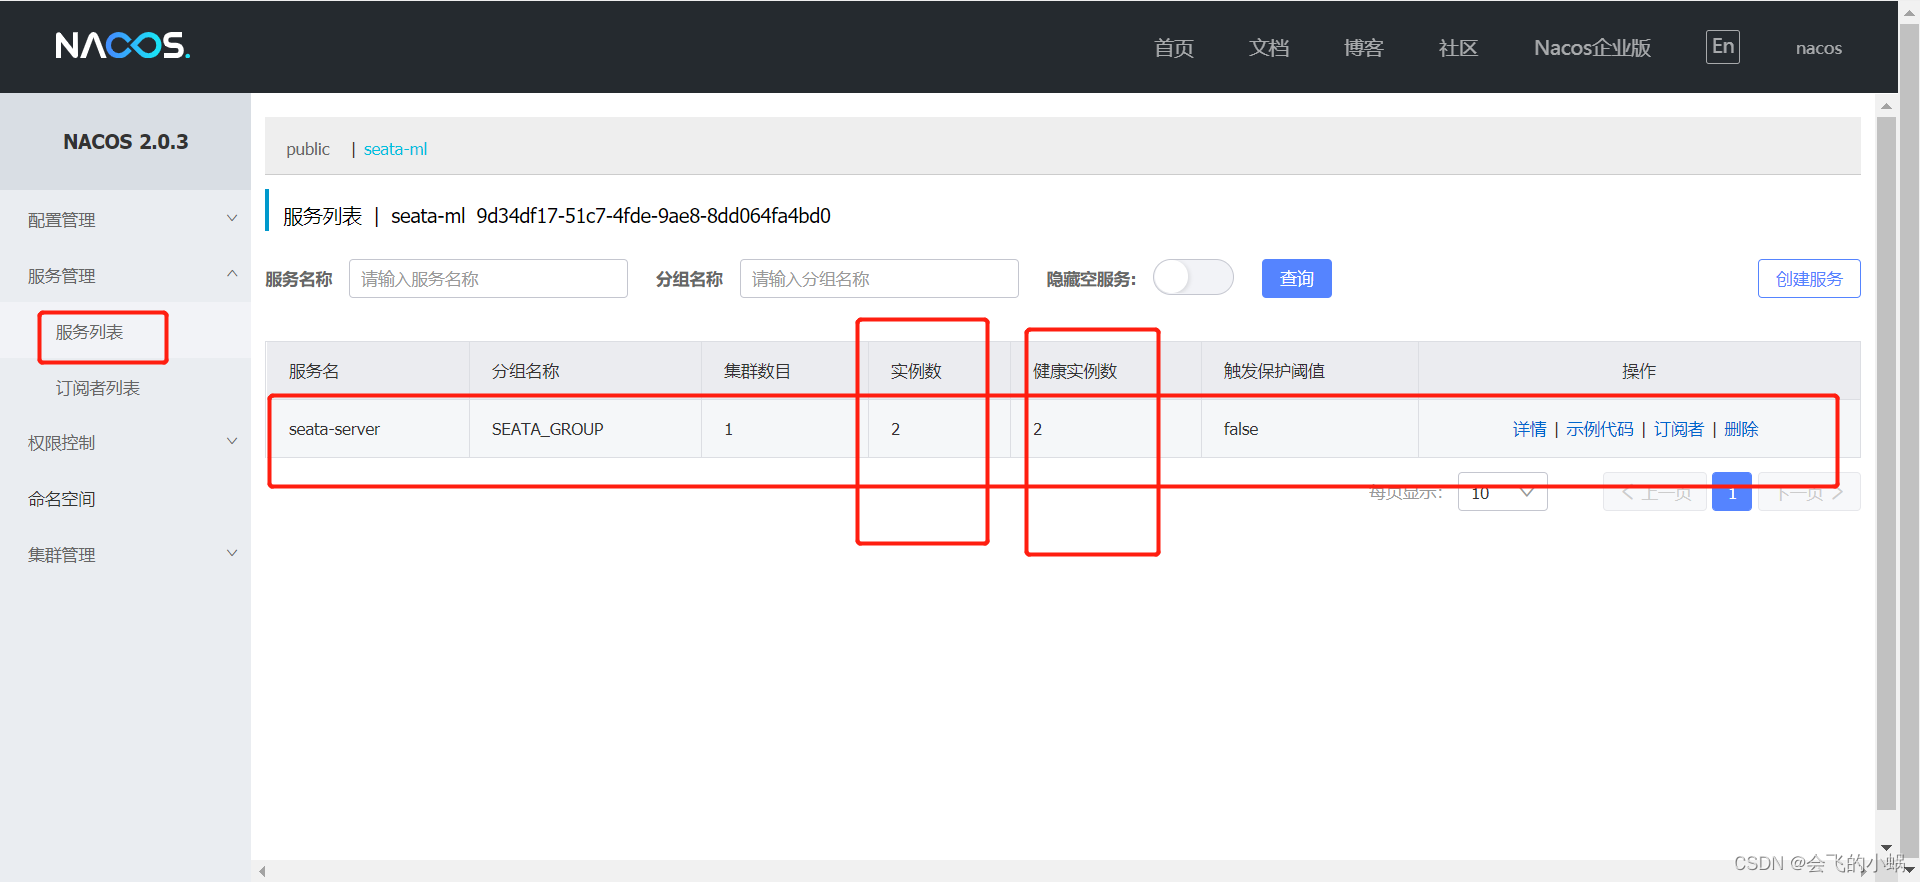Open 详情 for seata-server

[x=1529, y=429]
